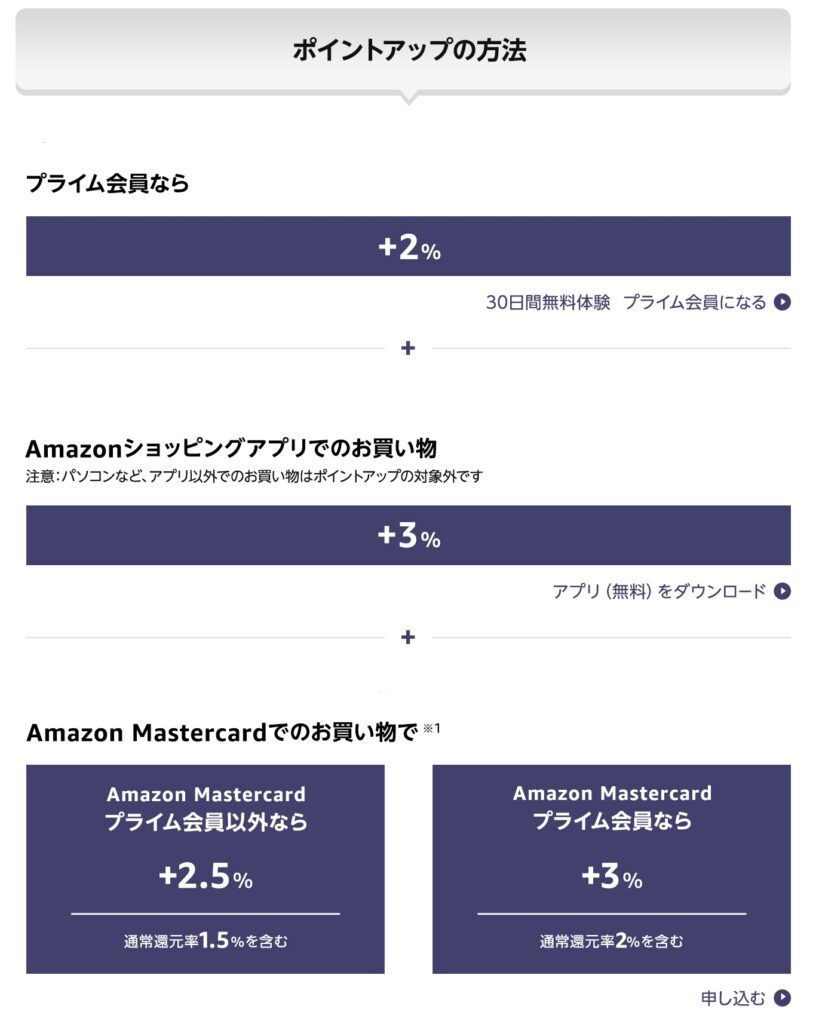Click the arrow icon beside 申し込む
The width and height of the screenshot is (816, 1024).
click(782, 998)
